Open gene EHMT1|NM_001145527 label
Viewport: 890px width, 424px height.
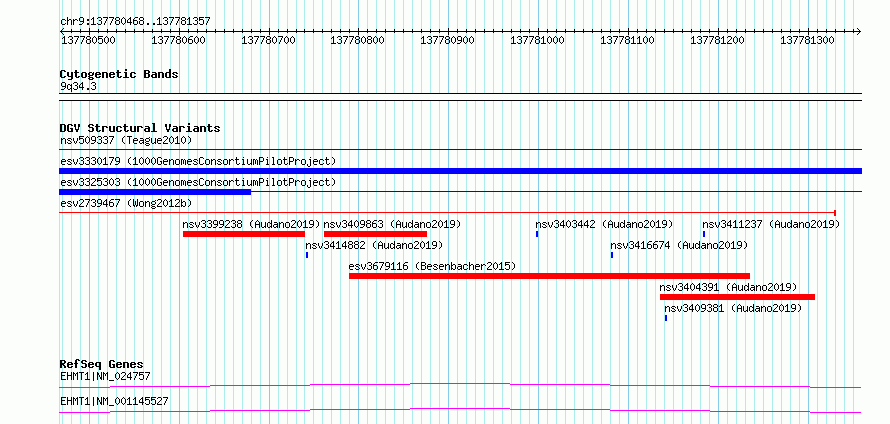point(114,402)
